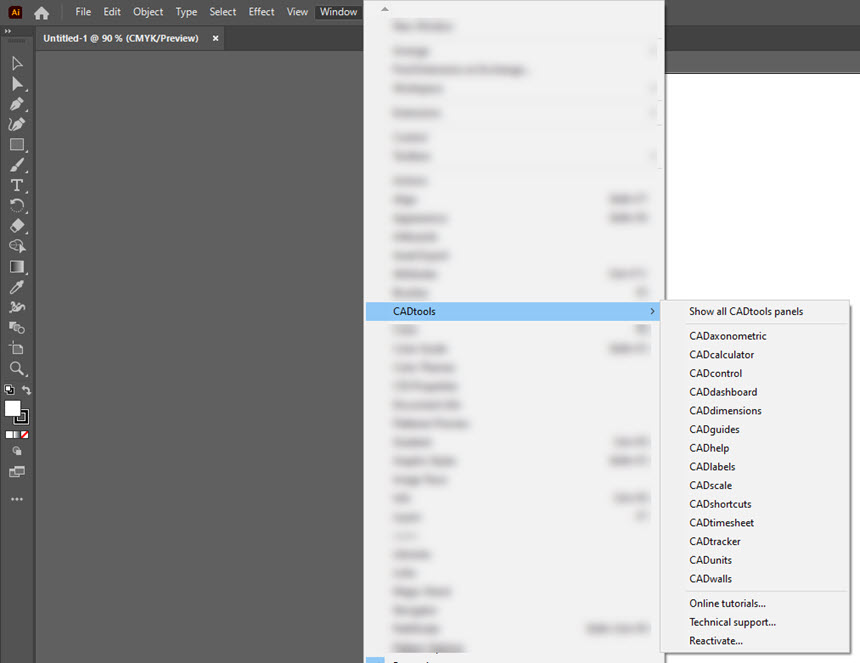Open the Type menu
This screenshot has height=663, width=860.
[186, 12]
